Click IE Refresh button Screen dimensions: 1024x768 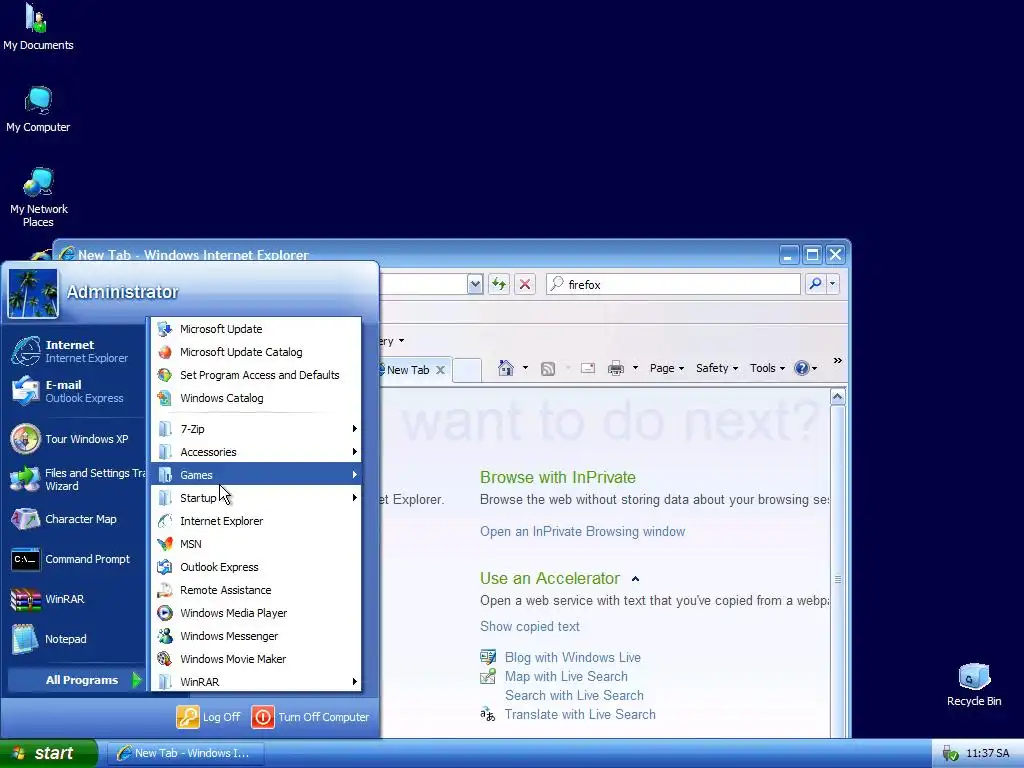[x=499, y=284]
